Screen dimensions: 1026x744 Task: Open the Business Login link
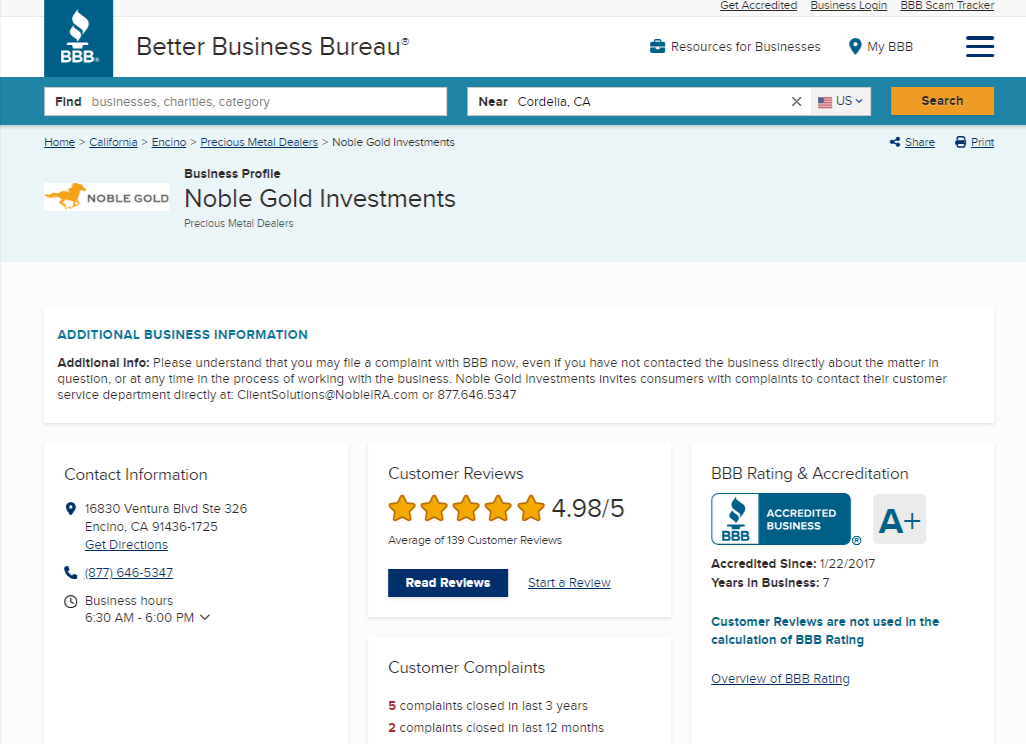pyautogui.click(x=849, y=5)
